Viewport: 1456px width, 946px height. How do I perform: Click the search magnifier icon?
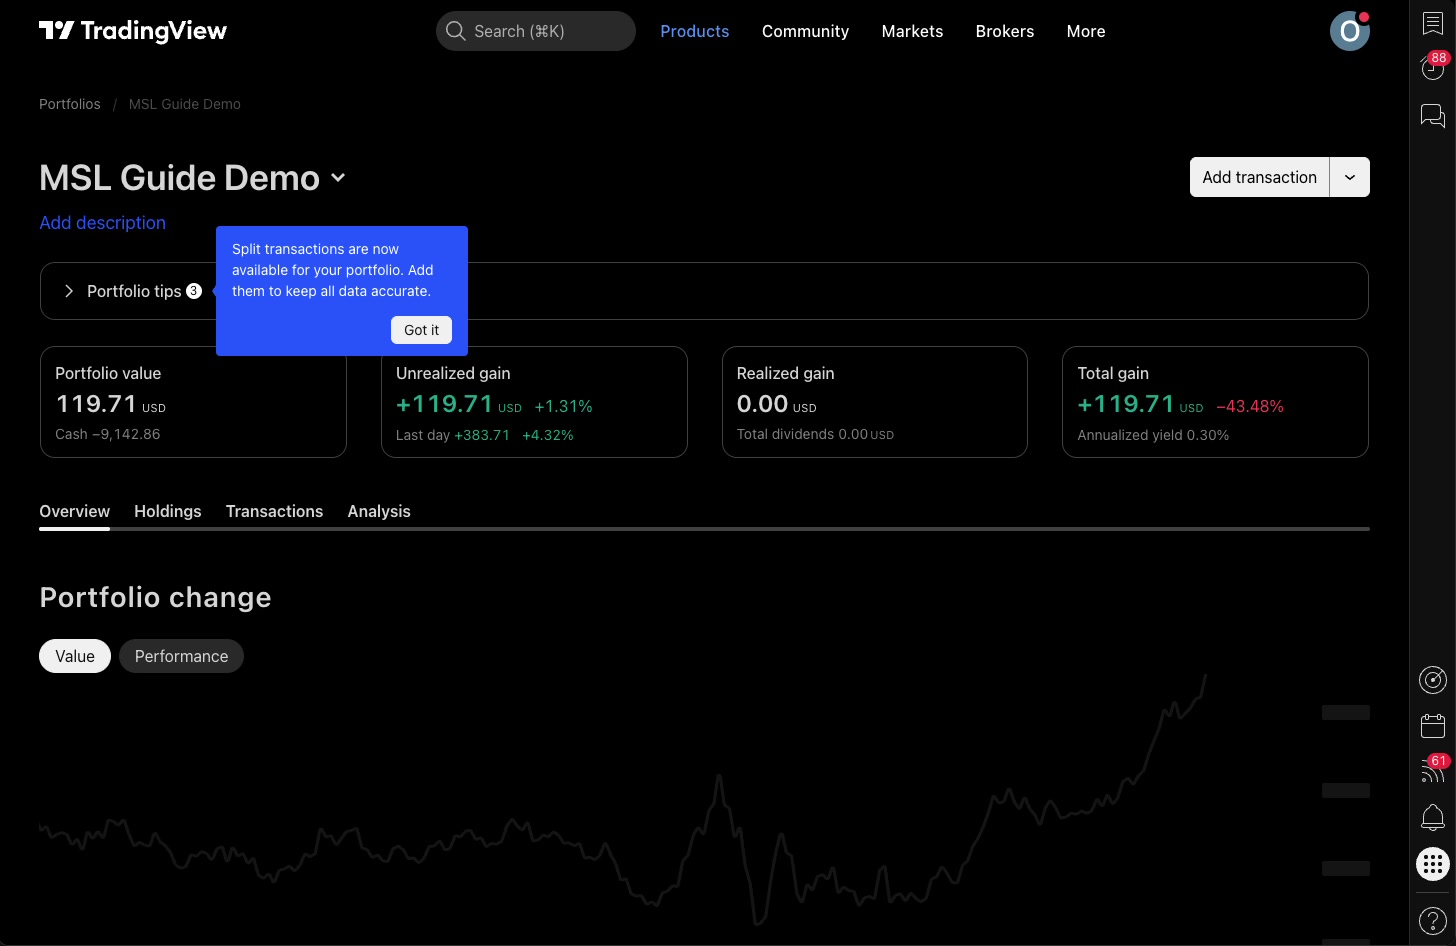pos(455,31)
